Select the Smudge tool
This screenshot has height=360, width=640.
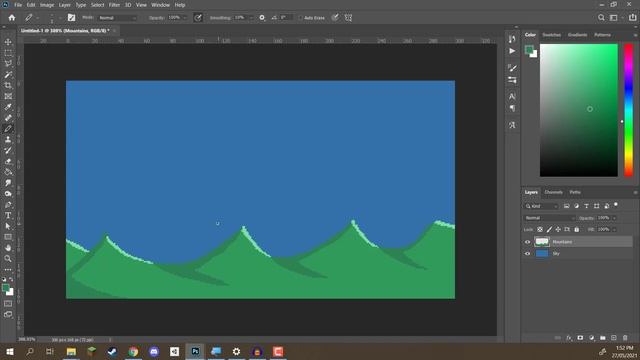click(x=8, y=183)
